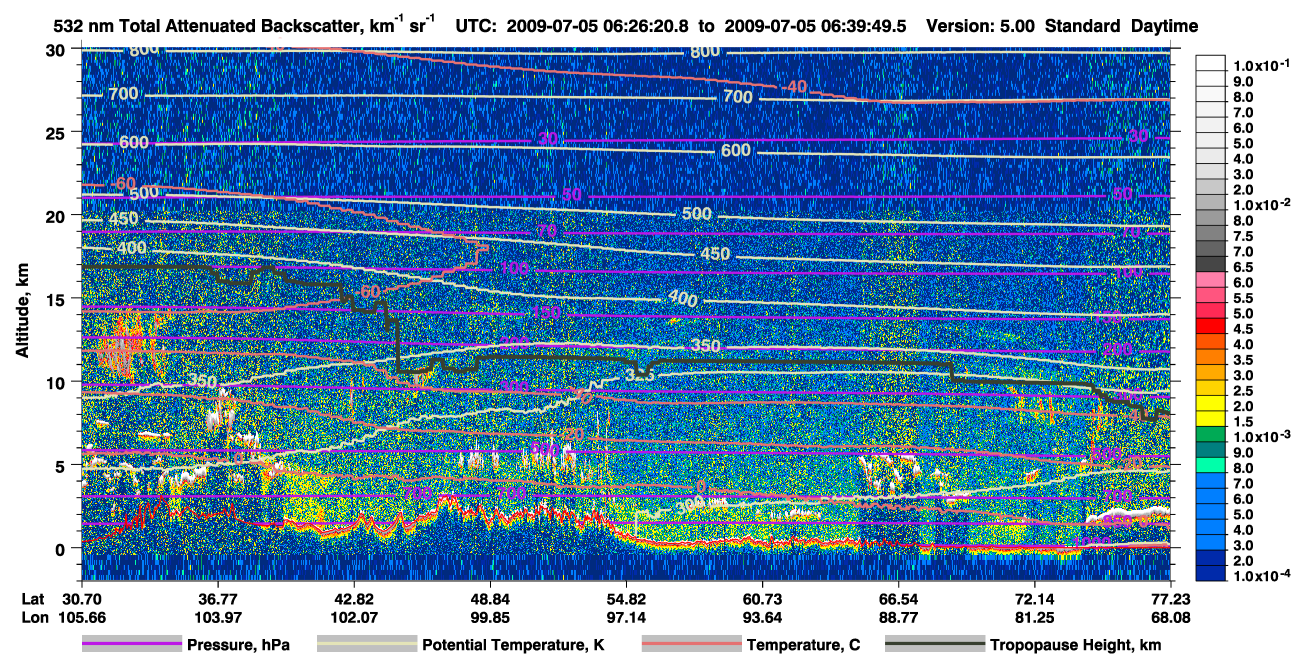Click the colorbar label '6.5'
This screenshot has height=667, width=1300.
pyautogui.click(x=1242, y=267)
